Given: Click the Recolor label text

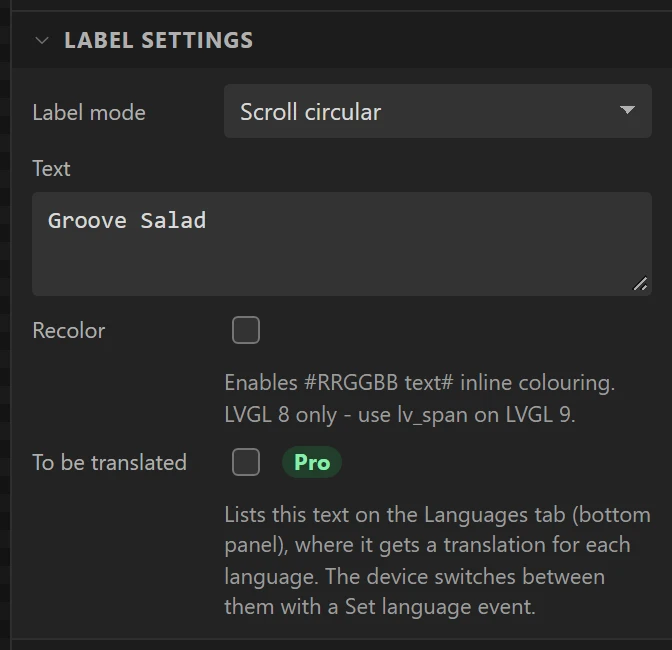Looking at the screenshot, I should [69, 331].
